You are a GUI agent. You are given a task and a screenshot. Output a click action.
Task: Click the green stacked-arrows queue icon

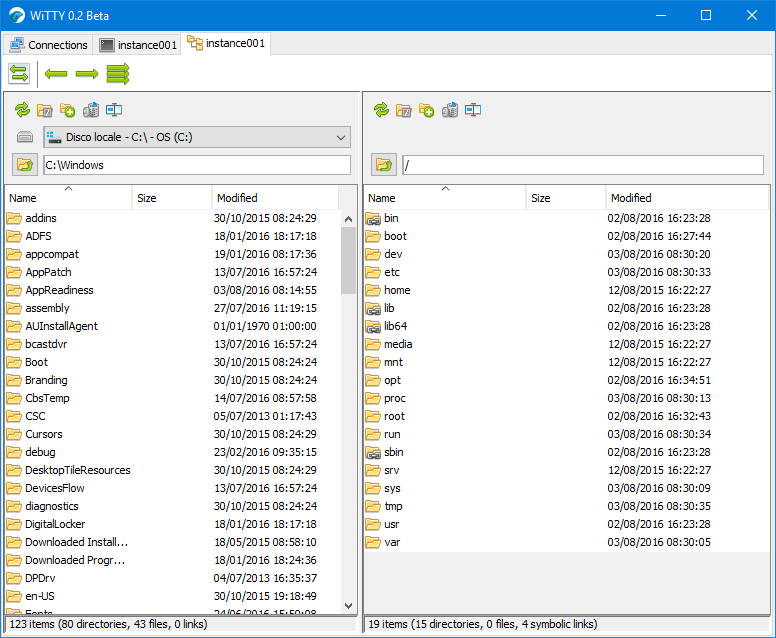[x=118, y=74]
